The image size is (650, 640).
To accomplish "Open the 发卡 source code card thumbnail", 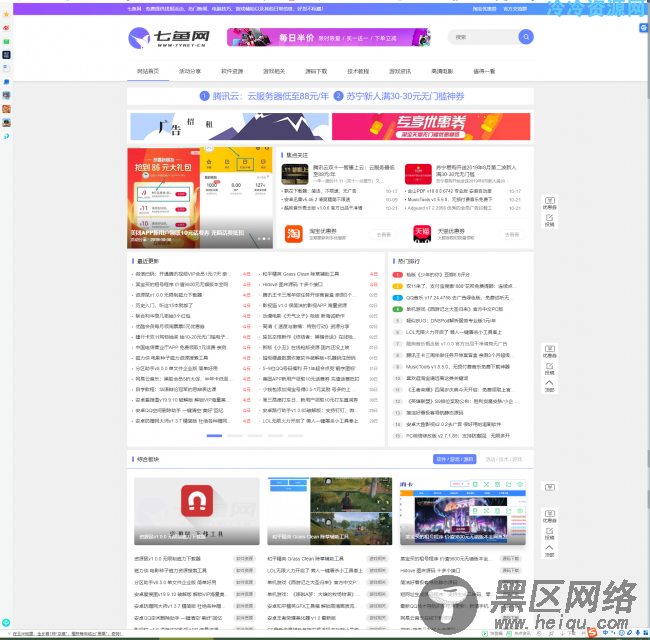I will (x=463, y=511).
